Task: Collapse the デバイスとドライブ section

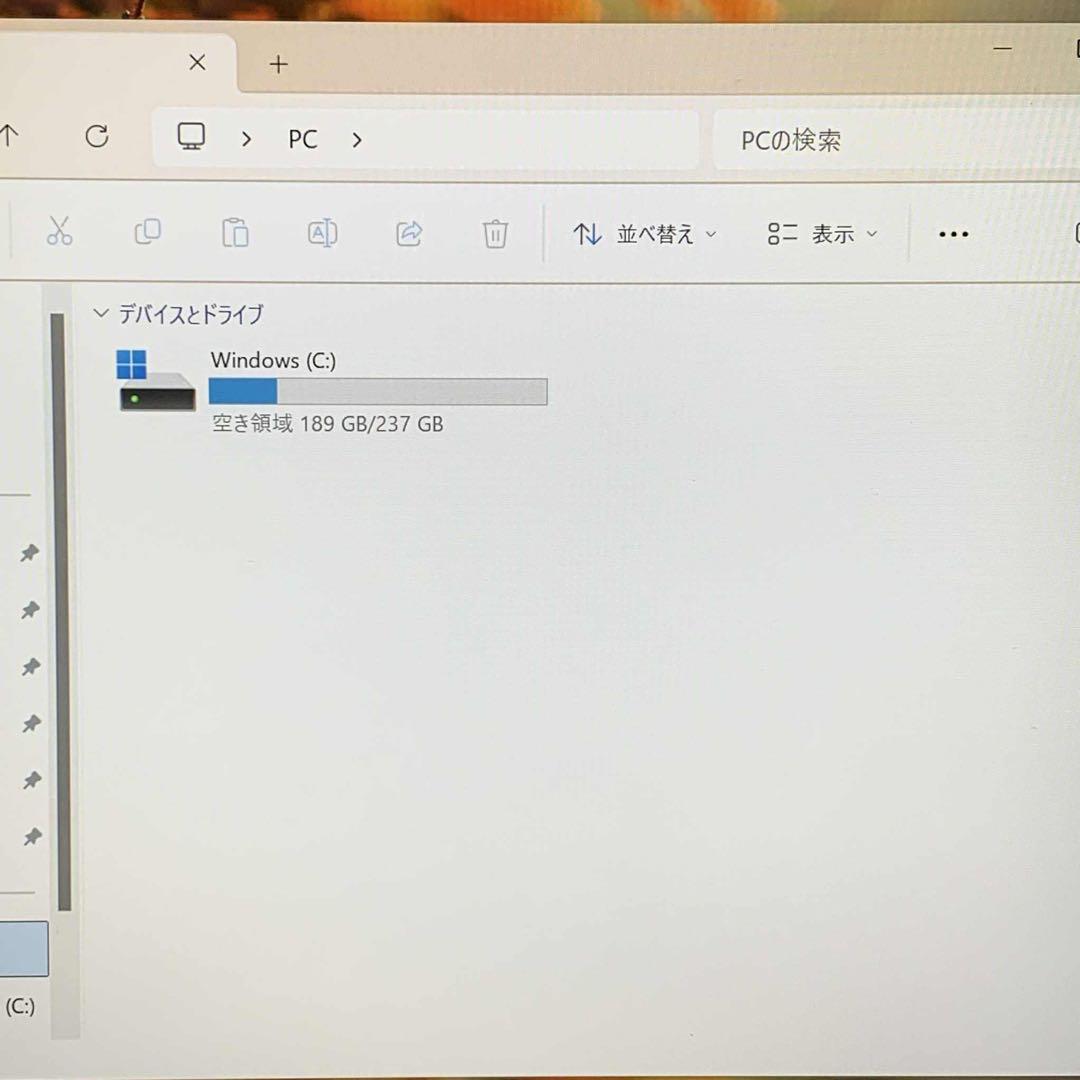Action: (x=100, y=312)
